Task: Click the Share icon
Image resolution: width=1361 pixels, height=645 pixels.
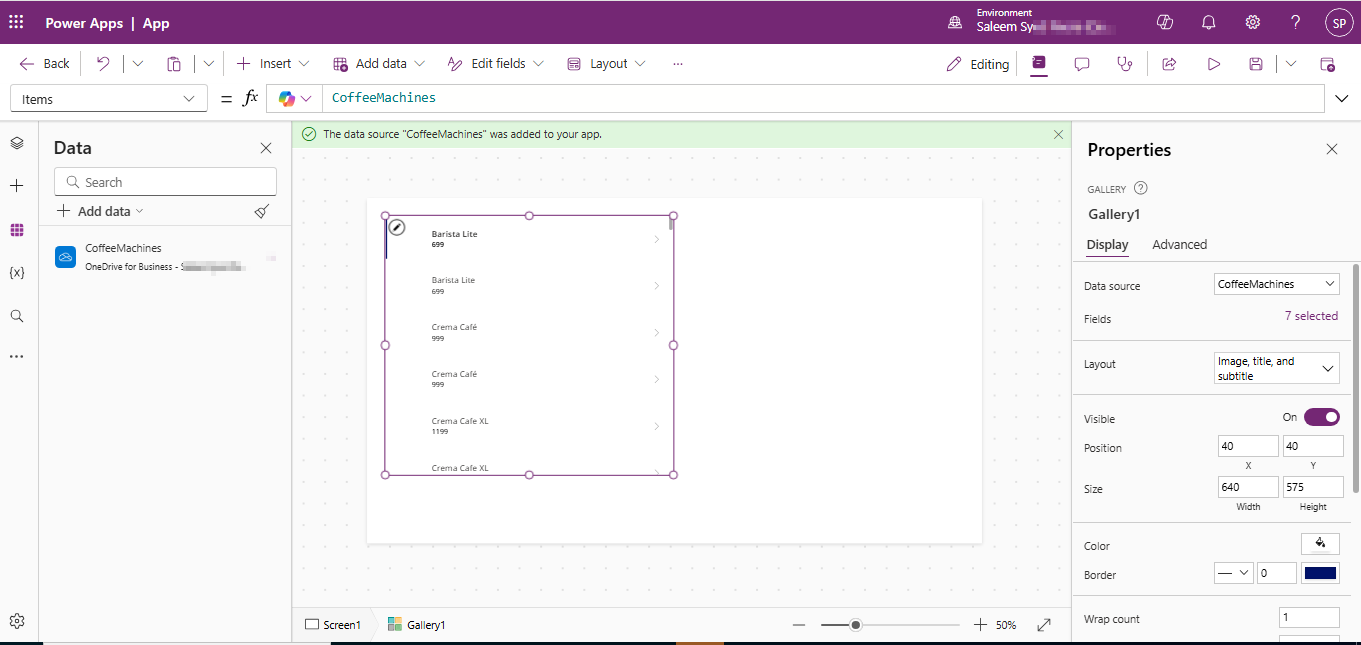Action: 1169,64
